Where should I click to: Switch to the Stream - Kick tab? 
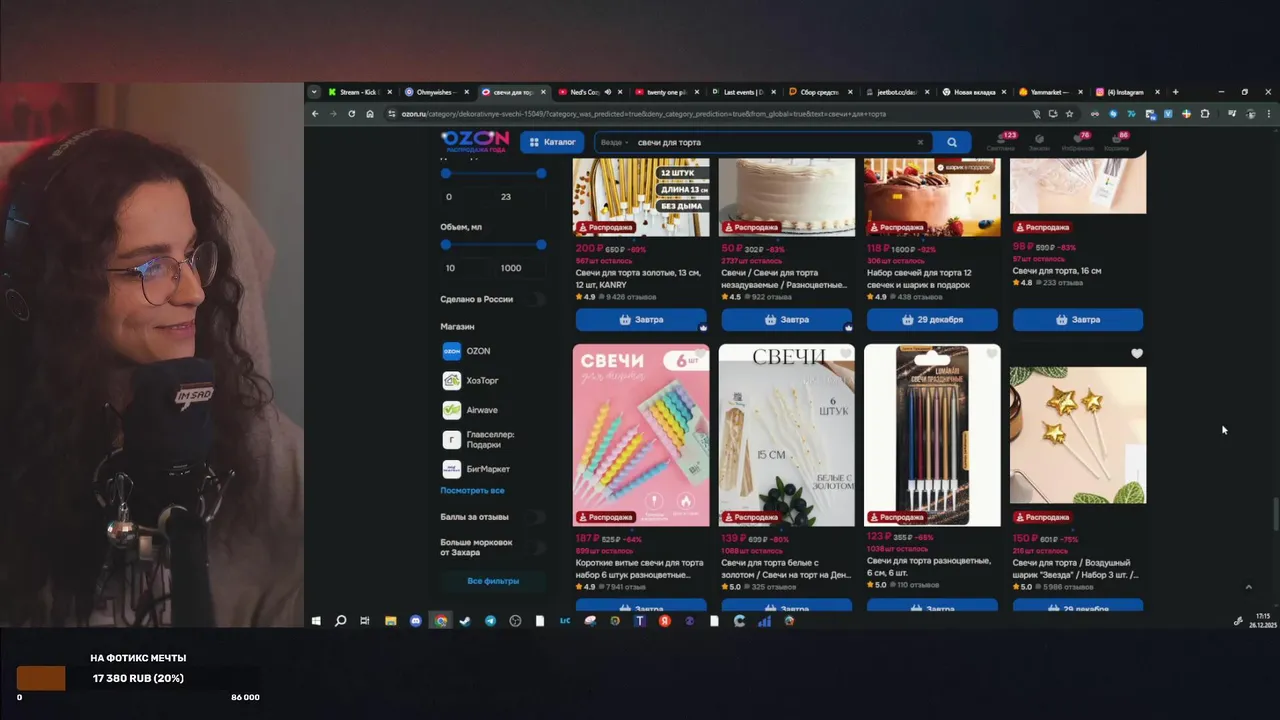360,92
